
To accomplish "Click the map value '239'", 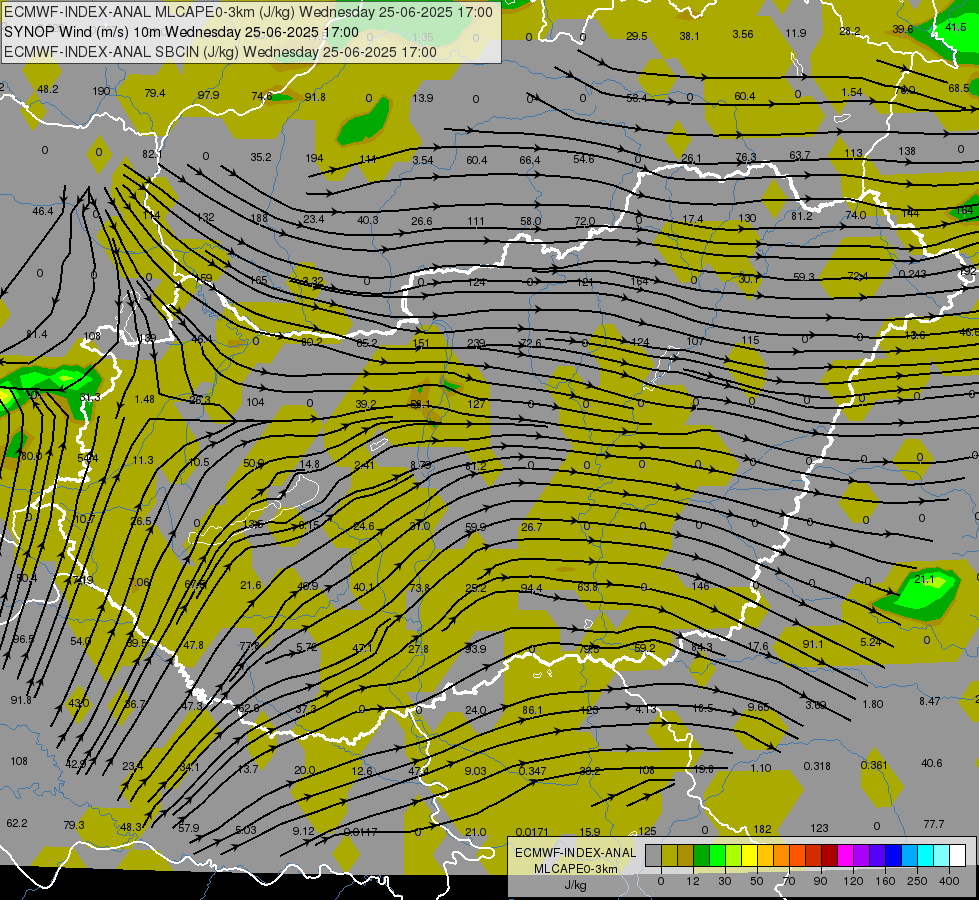I will [476, 344].
